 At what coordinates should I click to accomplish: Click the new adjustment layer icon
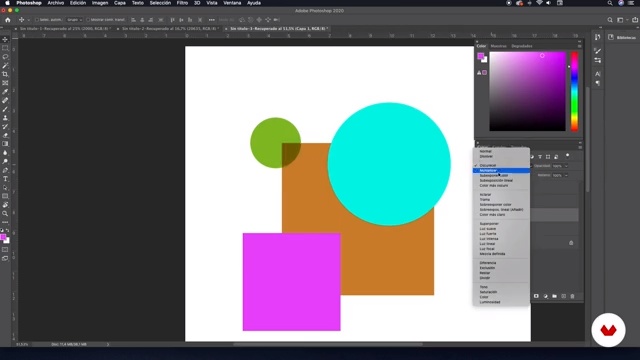point(545,296)
